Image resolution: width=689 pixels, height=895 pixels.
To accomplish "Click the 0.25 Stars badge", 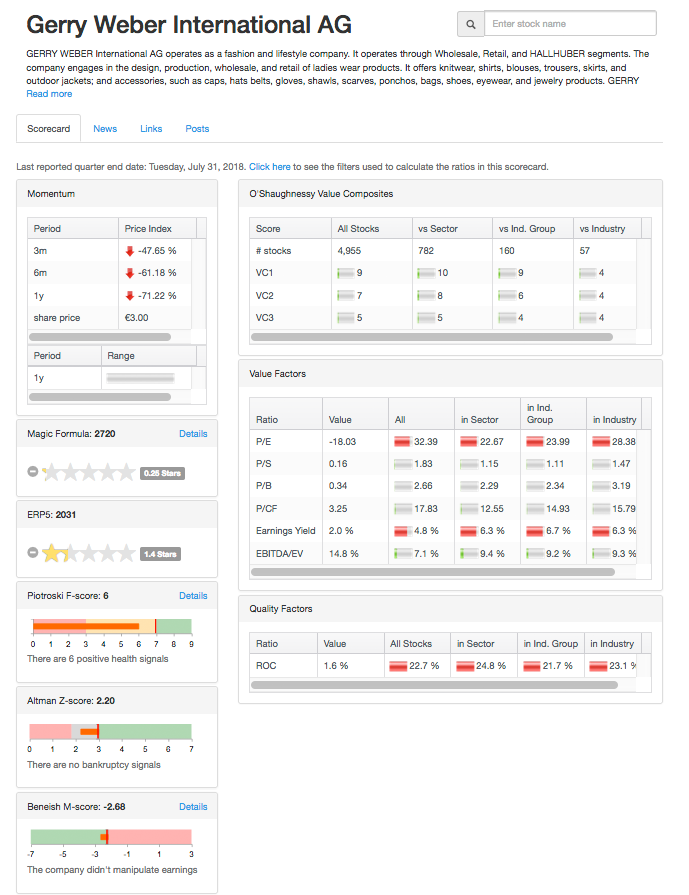I will click(x=163, y=473).
